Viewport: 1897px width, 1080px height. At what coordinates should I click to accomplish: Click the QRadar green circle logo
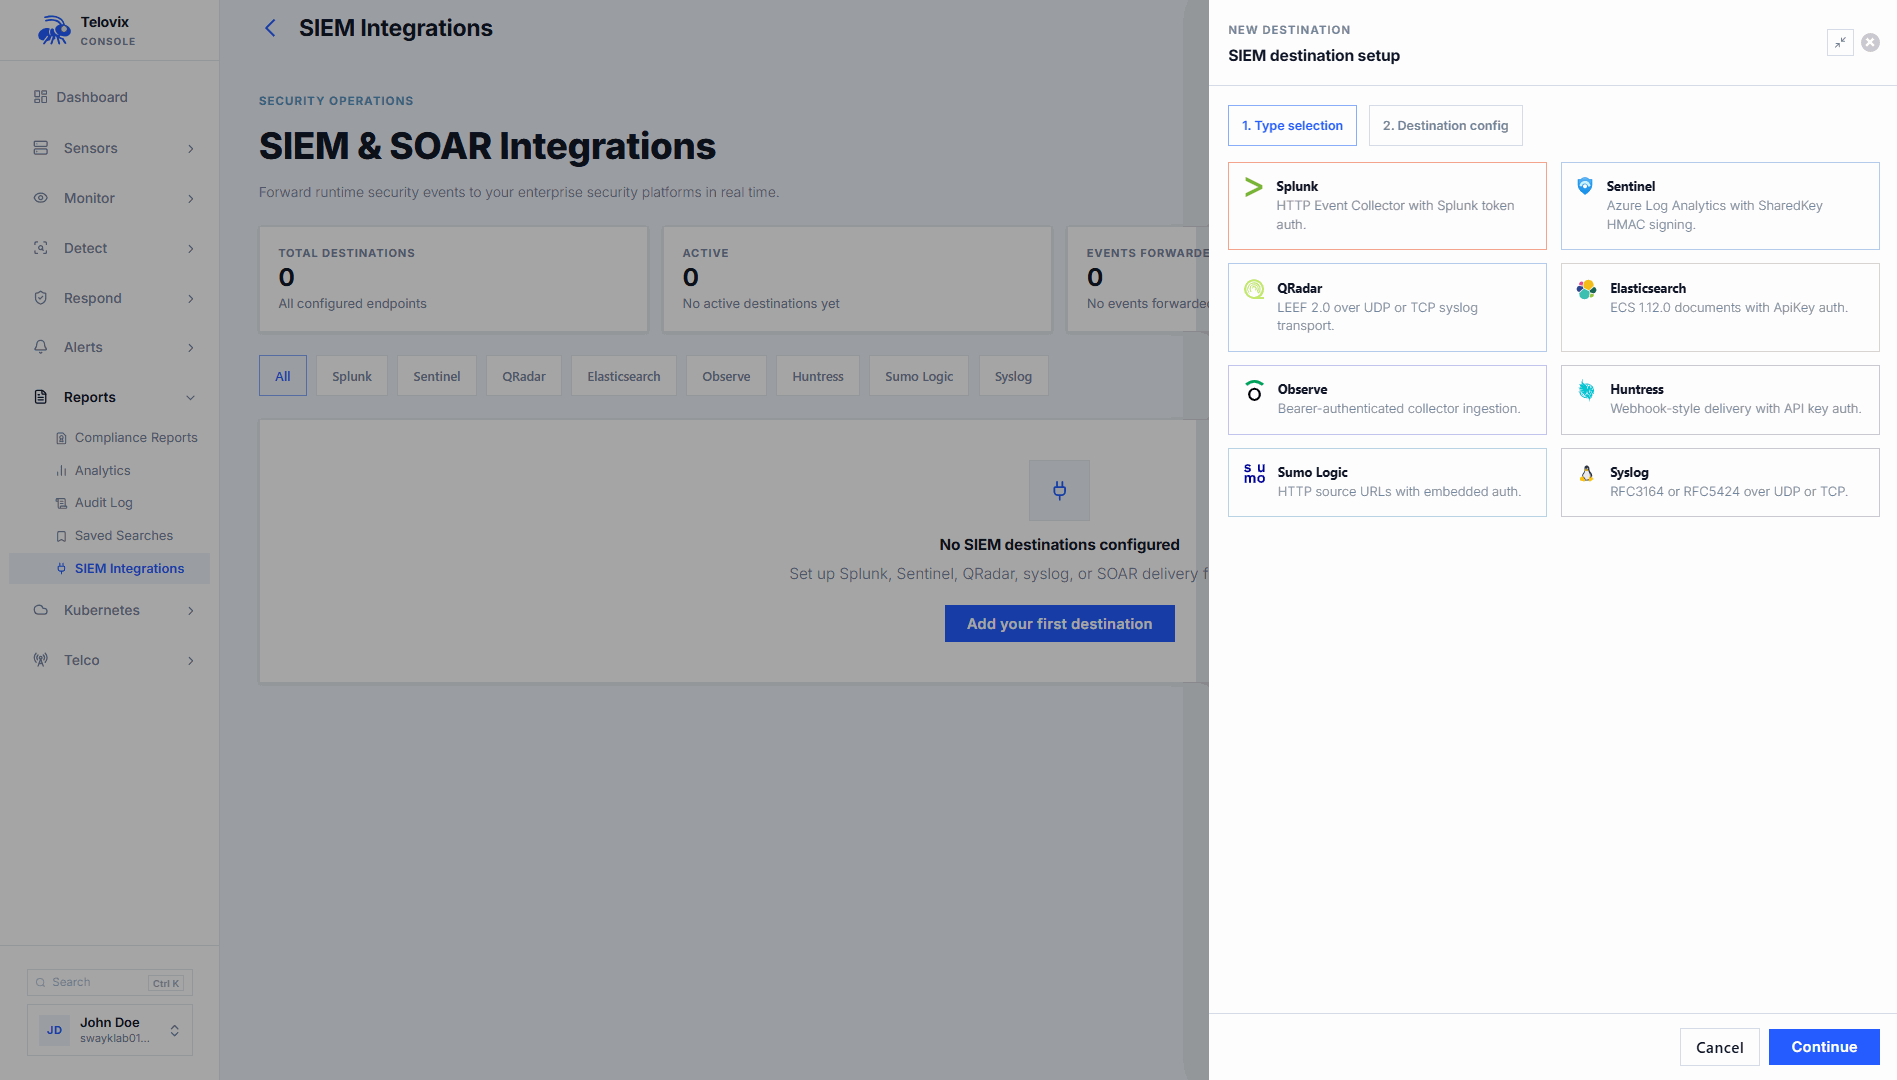coord(1254,289)
